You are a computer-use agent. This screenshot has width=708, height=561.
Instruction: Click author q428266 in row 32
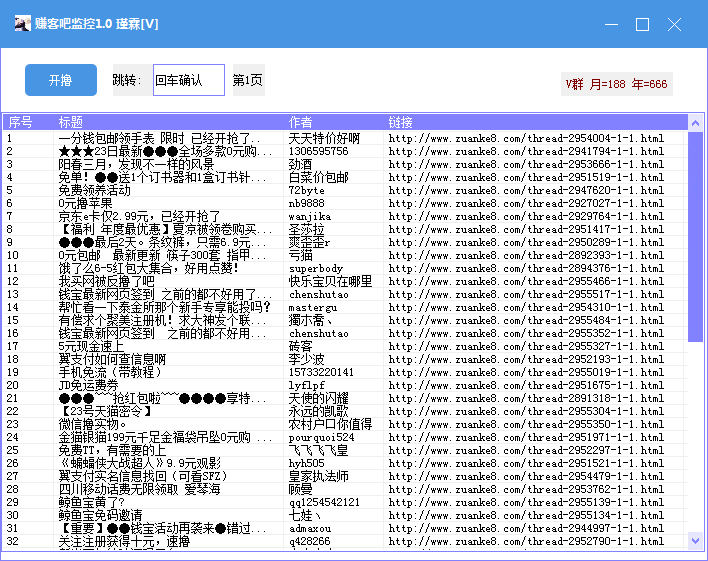click(x=309, y=541)
